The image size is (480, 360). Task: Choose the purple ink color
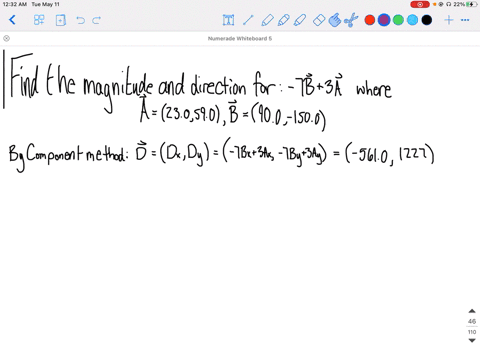[x=384, y=20]
